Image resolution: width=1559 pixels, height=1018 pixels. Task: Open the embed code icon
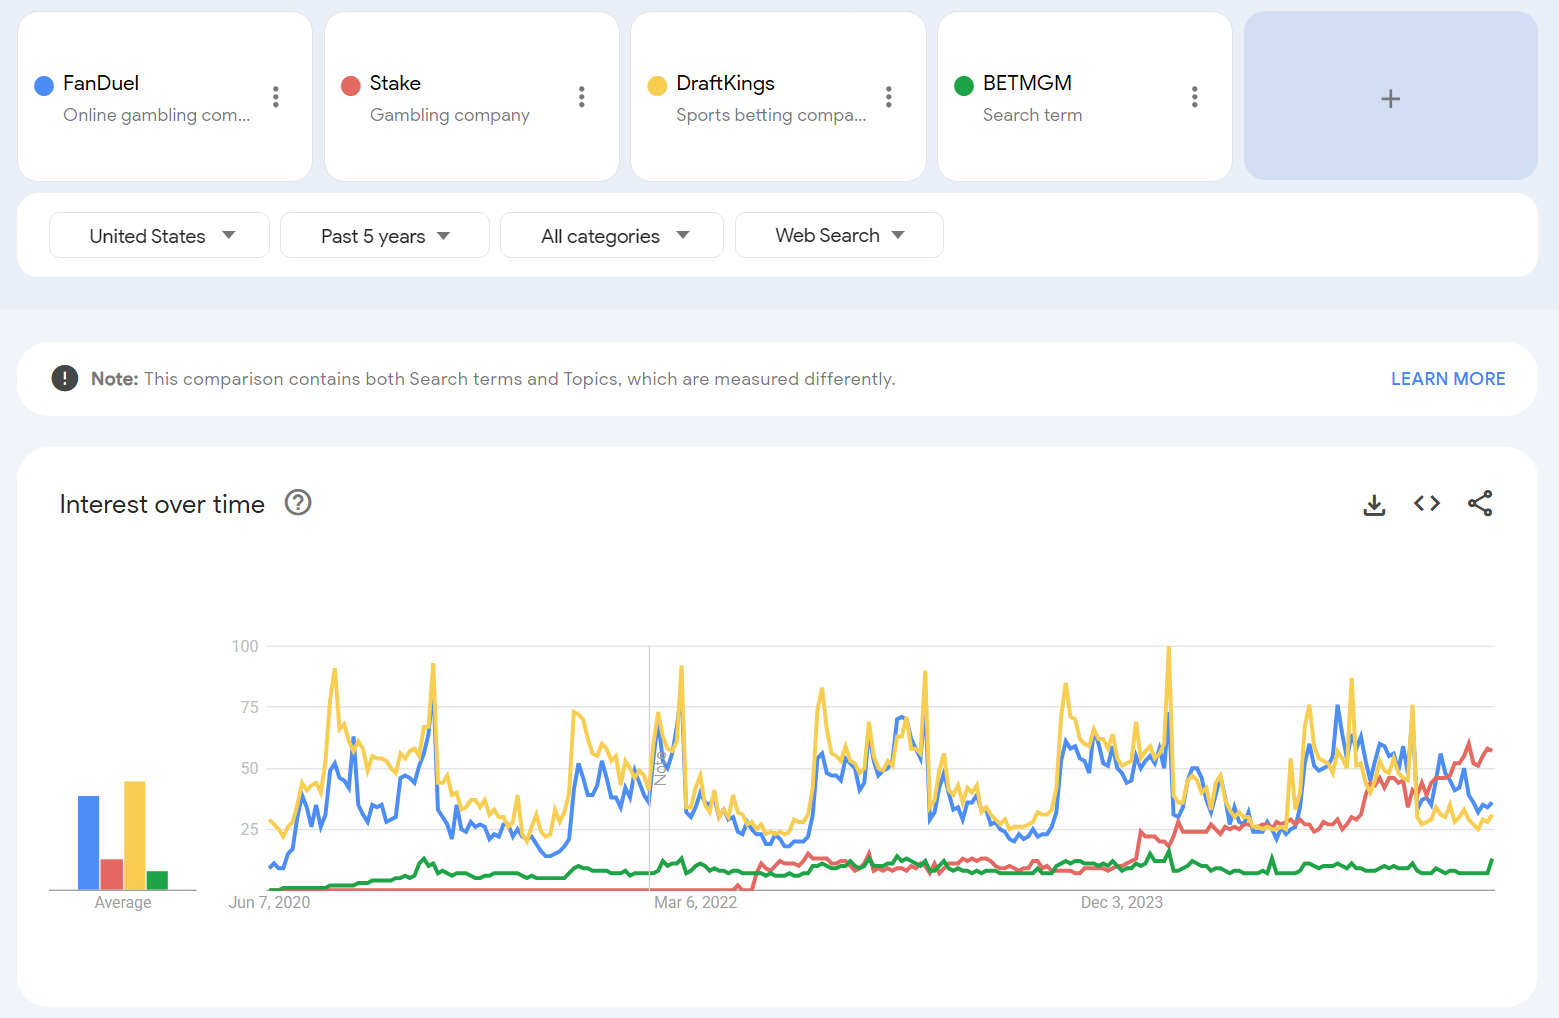1427,503
